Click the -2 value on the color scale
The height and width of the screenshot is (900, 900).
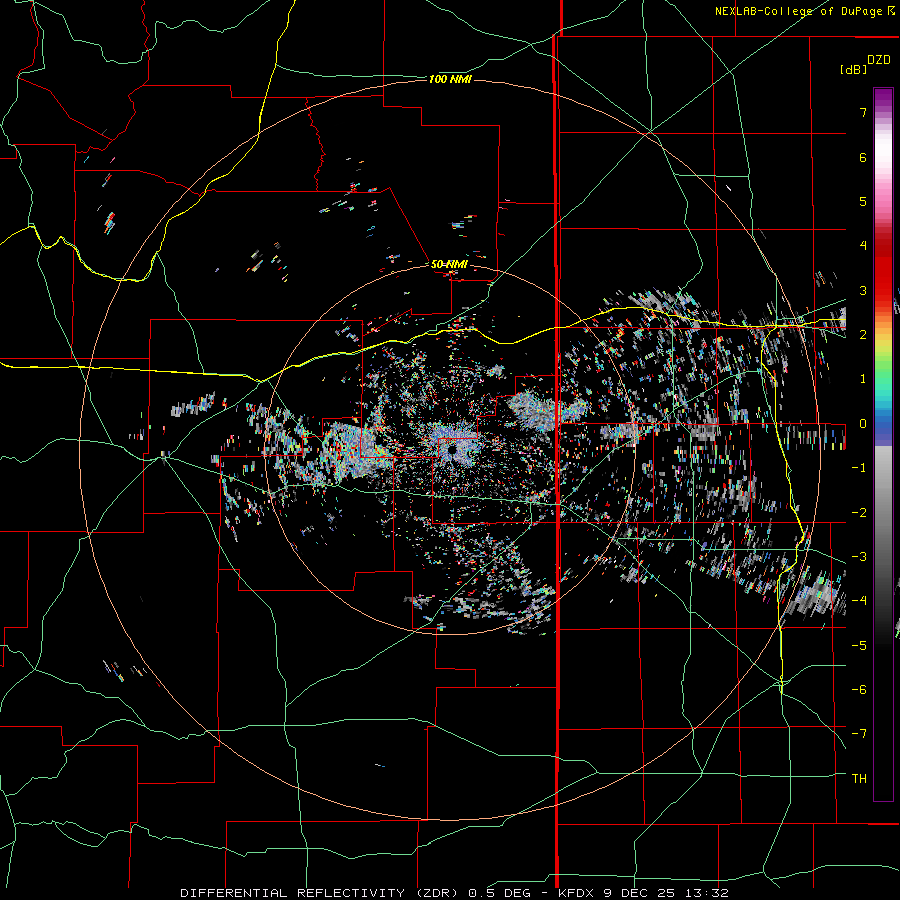(859, 513)
